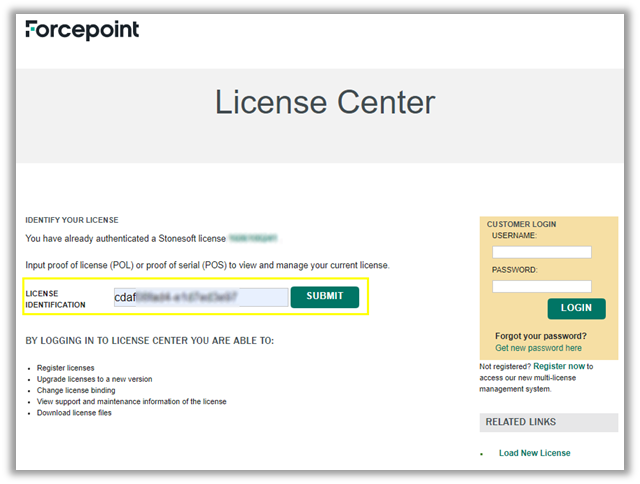640x484 pixels.
Task: Click the License Identification input field
Action: [201, 297]
